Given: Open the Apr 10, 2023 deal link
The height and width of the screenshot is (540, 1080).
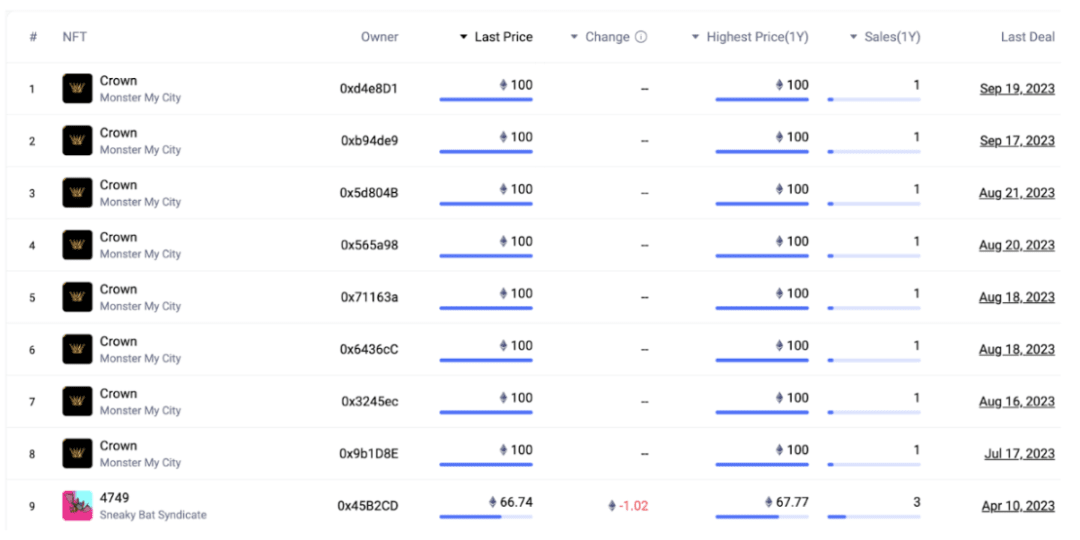Looking at the screenshot, I should pos(1018,506).
